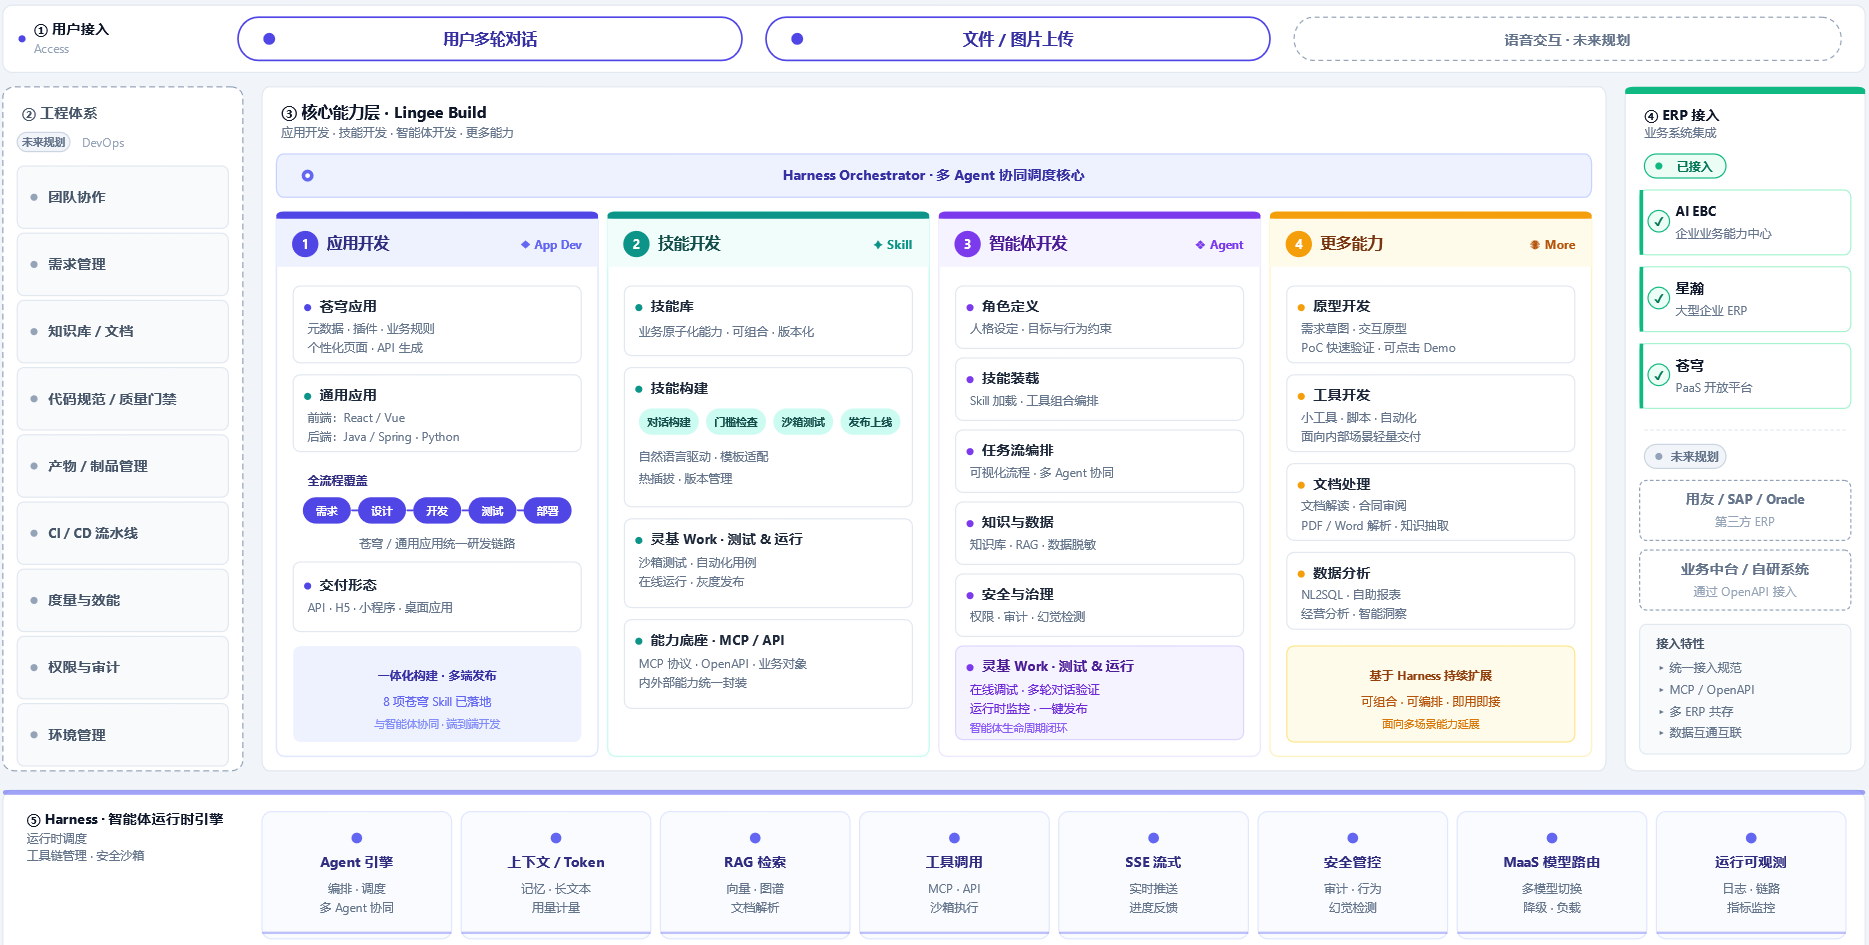Open the 环境管理 item

pos(123,735)
